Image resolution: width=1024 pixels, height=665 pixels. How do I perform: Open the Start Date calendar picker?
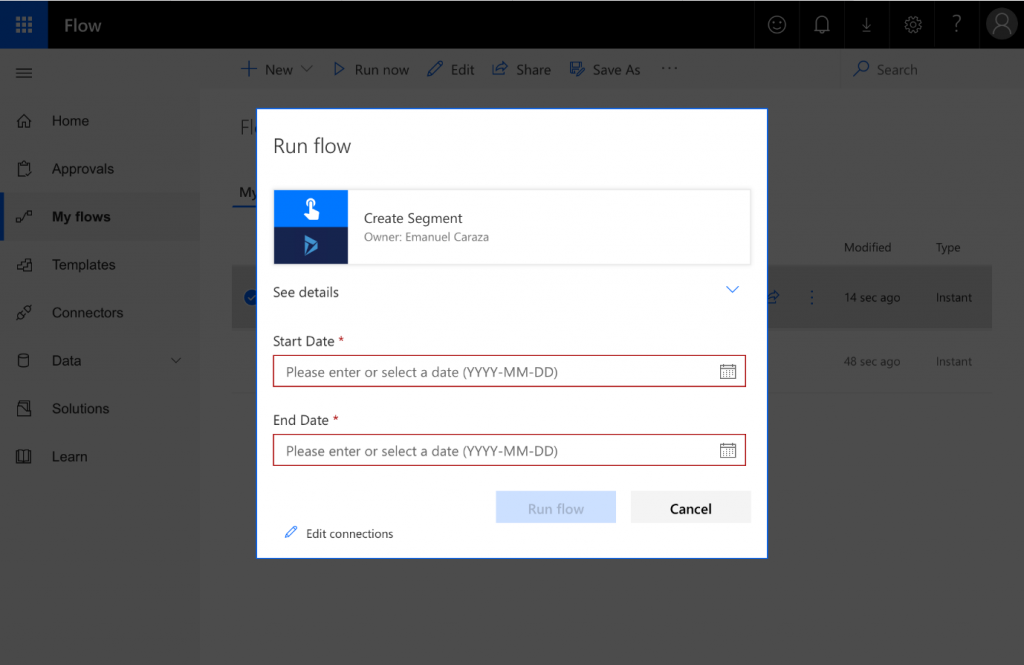[x=728, y=370]
